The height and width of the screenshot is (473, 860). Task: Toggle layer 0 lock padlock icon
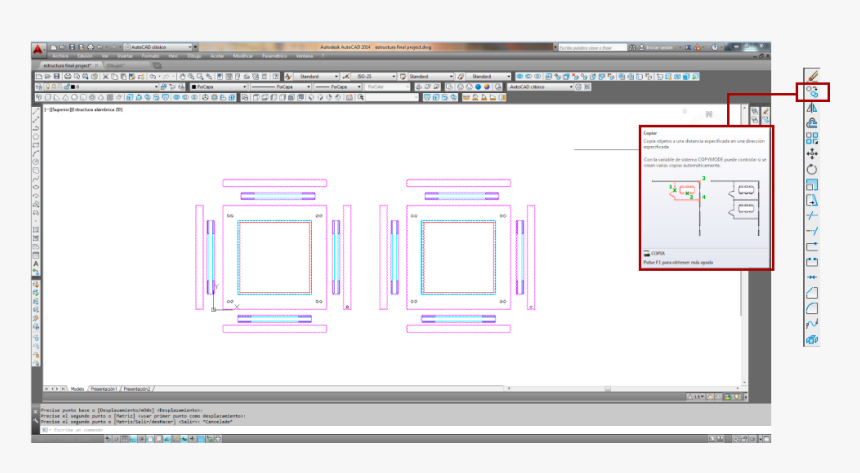[x=66, y=87]
